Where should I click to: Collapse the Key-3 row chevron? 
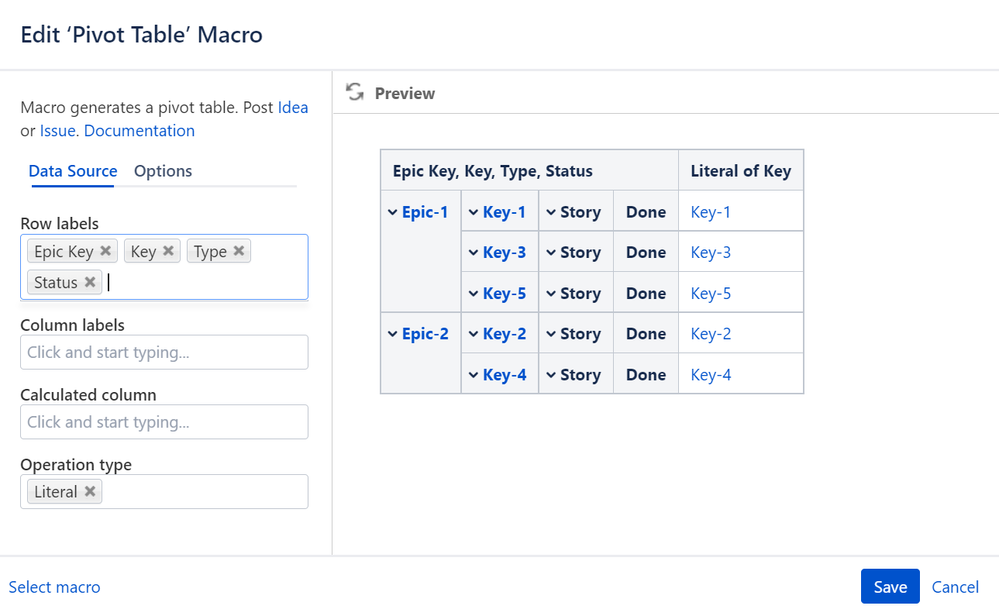[x=474, y=253]
